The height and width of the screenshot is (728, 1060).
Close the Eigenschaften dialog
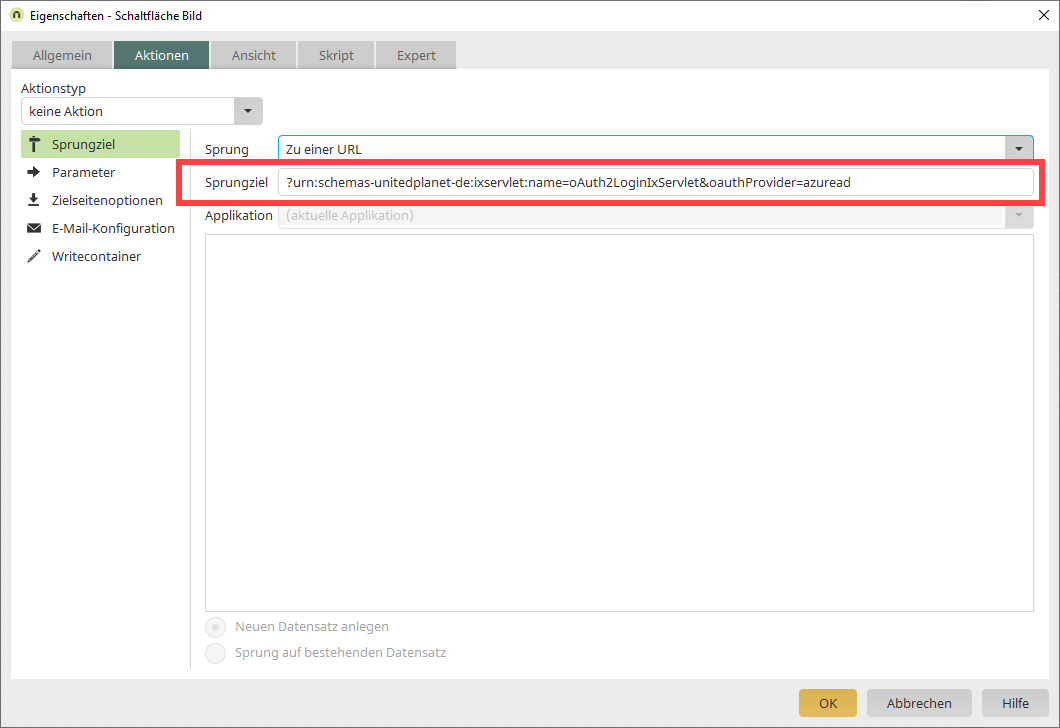coord(1044,16)
